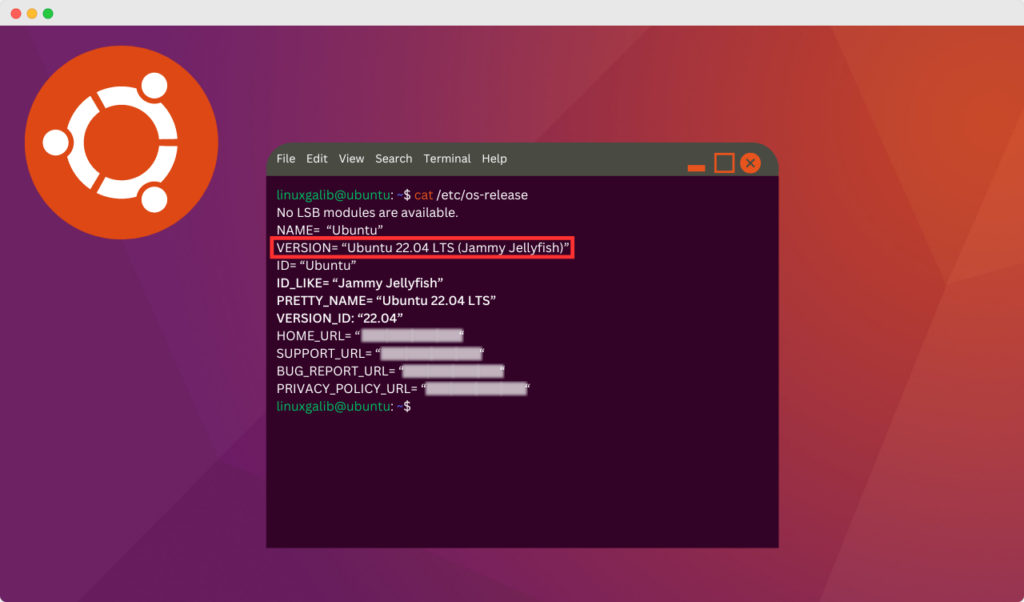Open the View menu
The height and width of the screenshot is (602, 1024).
click(x=351, y=158)
